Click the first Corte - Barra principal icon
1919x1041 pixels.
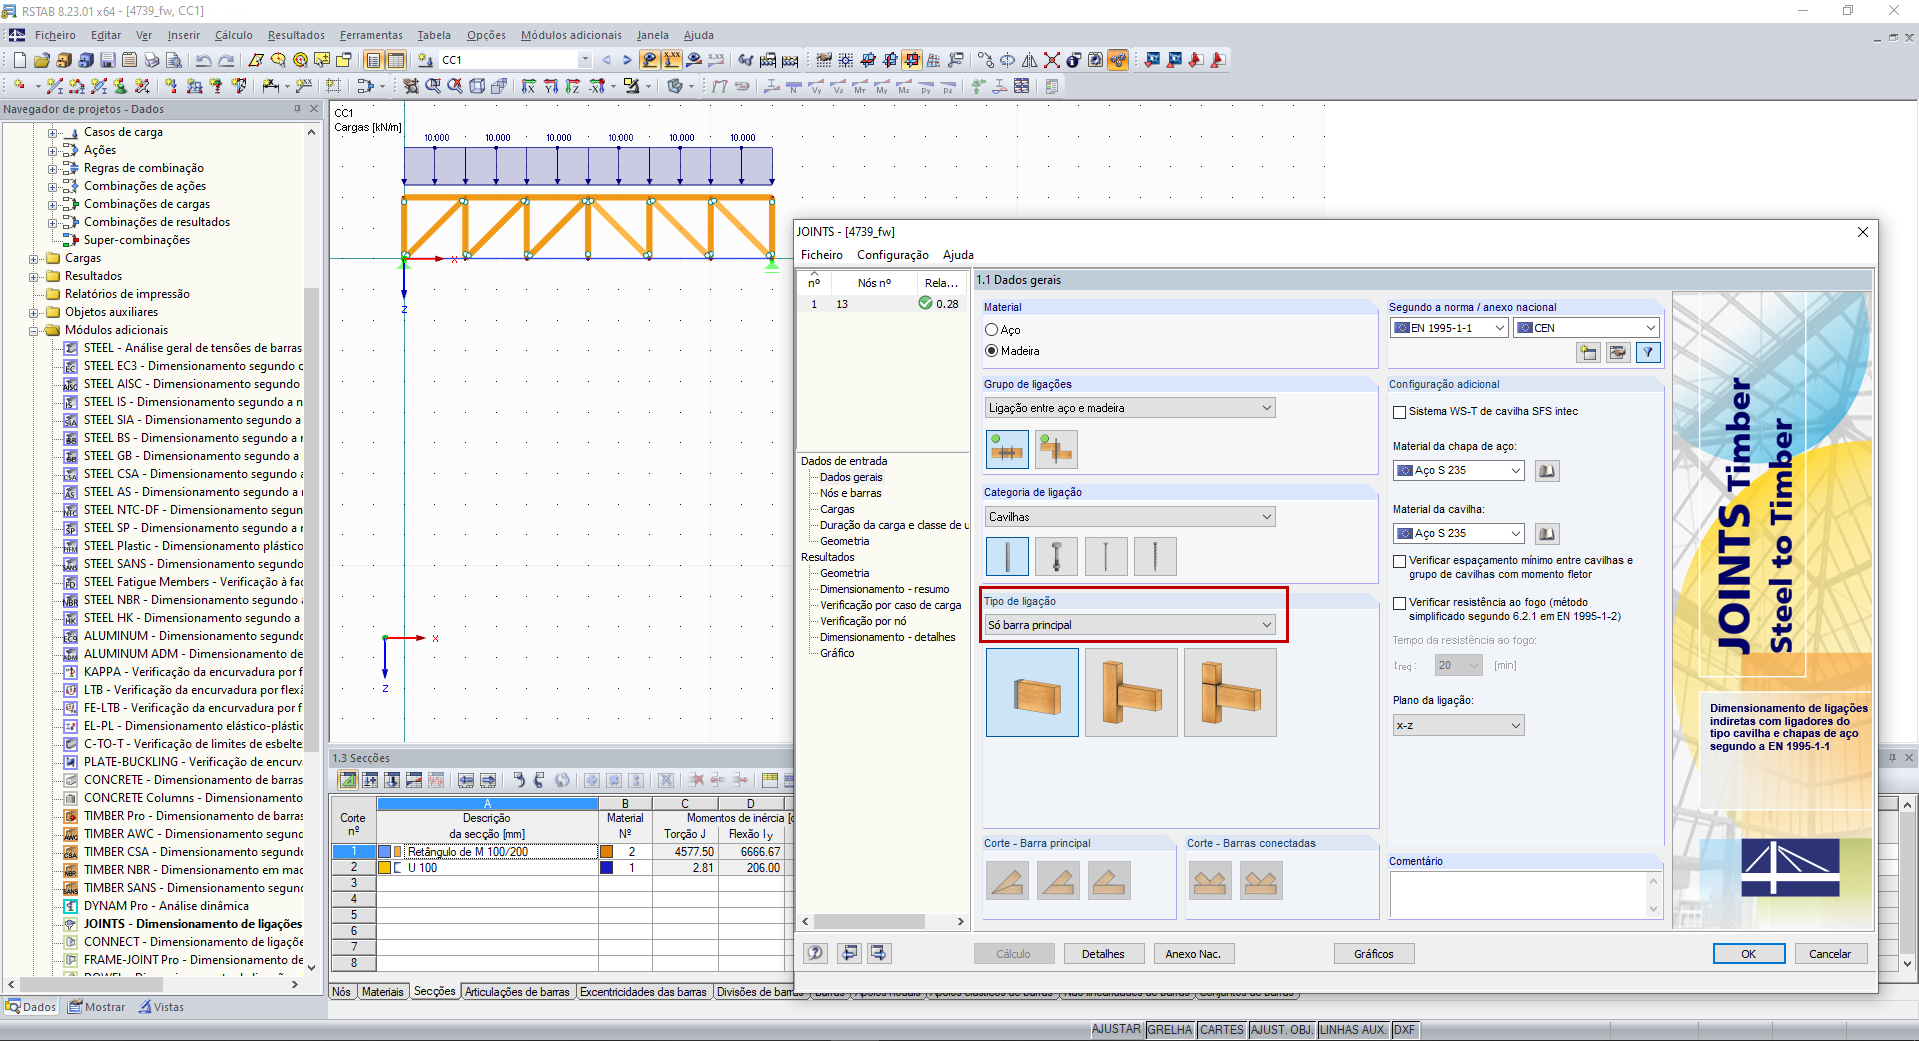pyautogui.click(x=1007, y=881)
